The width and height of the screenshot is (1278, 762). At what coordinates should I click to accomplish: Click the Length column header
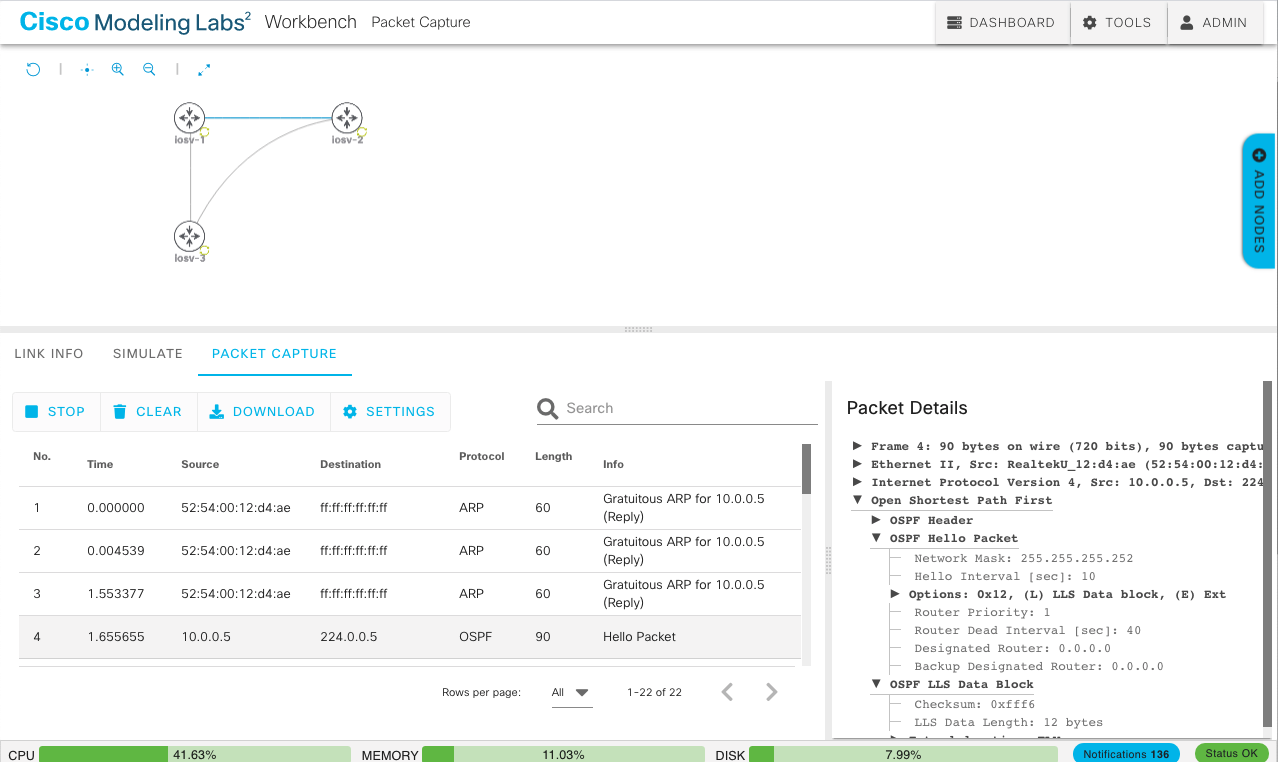[553, 456]
